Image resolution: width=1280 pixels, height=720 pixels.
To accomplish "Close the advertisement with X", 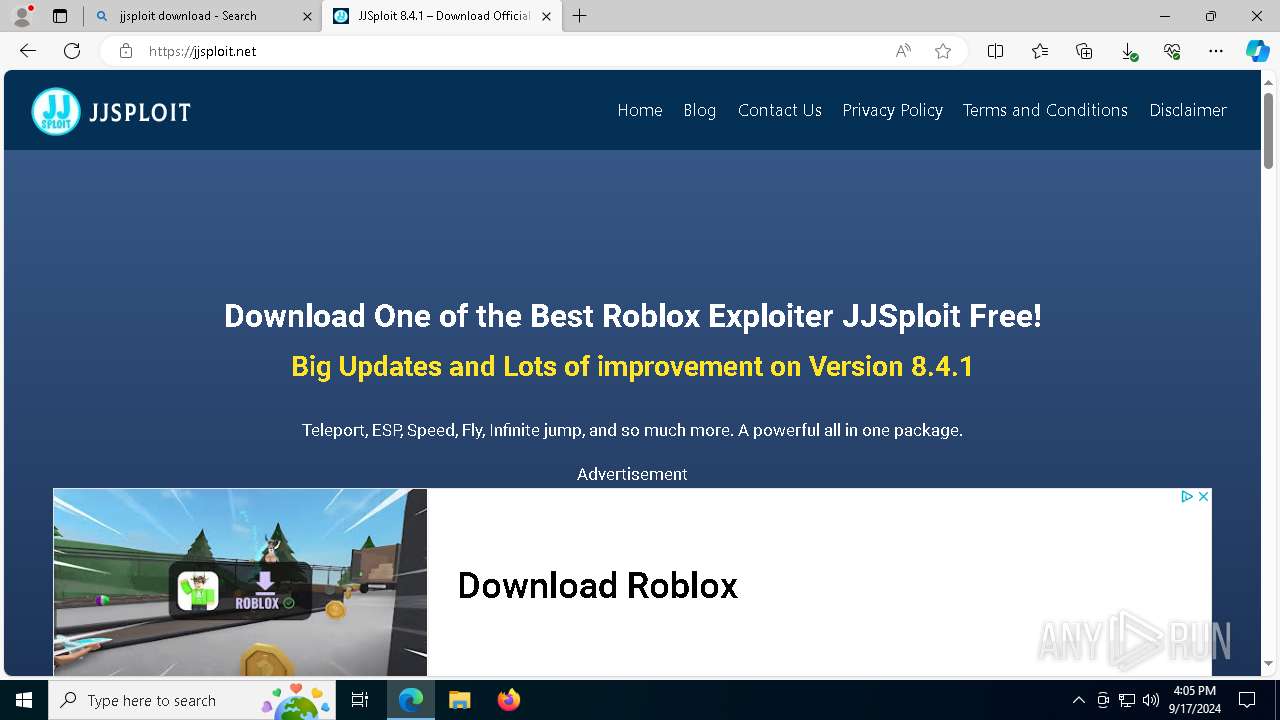I will [1203, 496].
